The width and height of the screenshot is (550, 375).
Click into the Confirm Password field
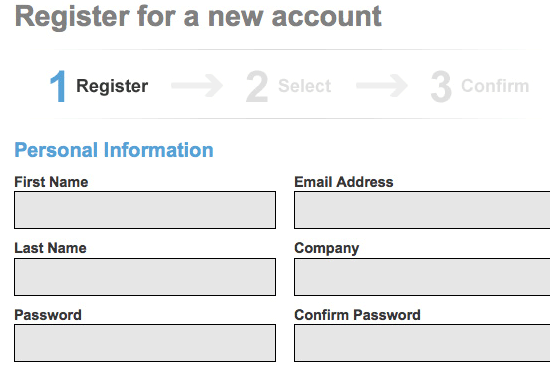[x=422, y=343]
